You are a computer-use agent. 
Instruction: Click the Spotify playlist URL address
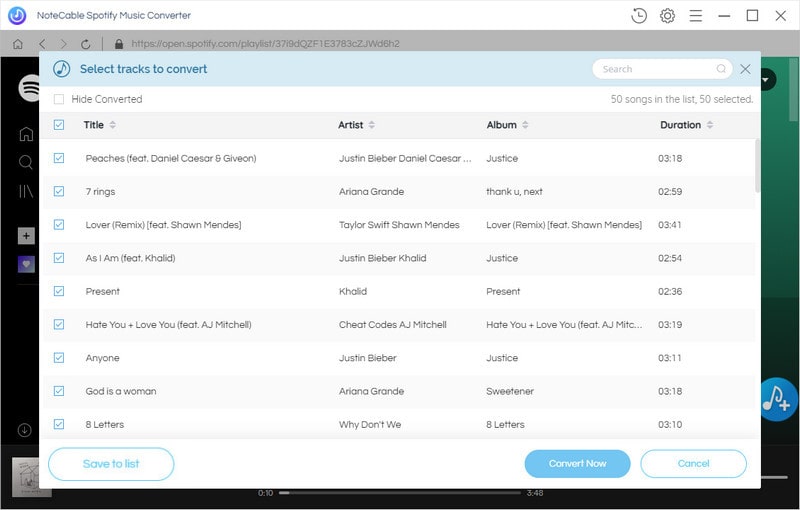(x=265, y=44)
